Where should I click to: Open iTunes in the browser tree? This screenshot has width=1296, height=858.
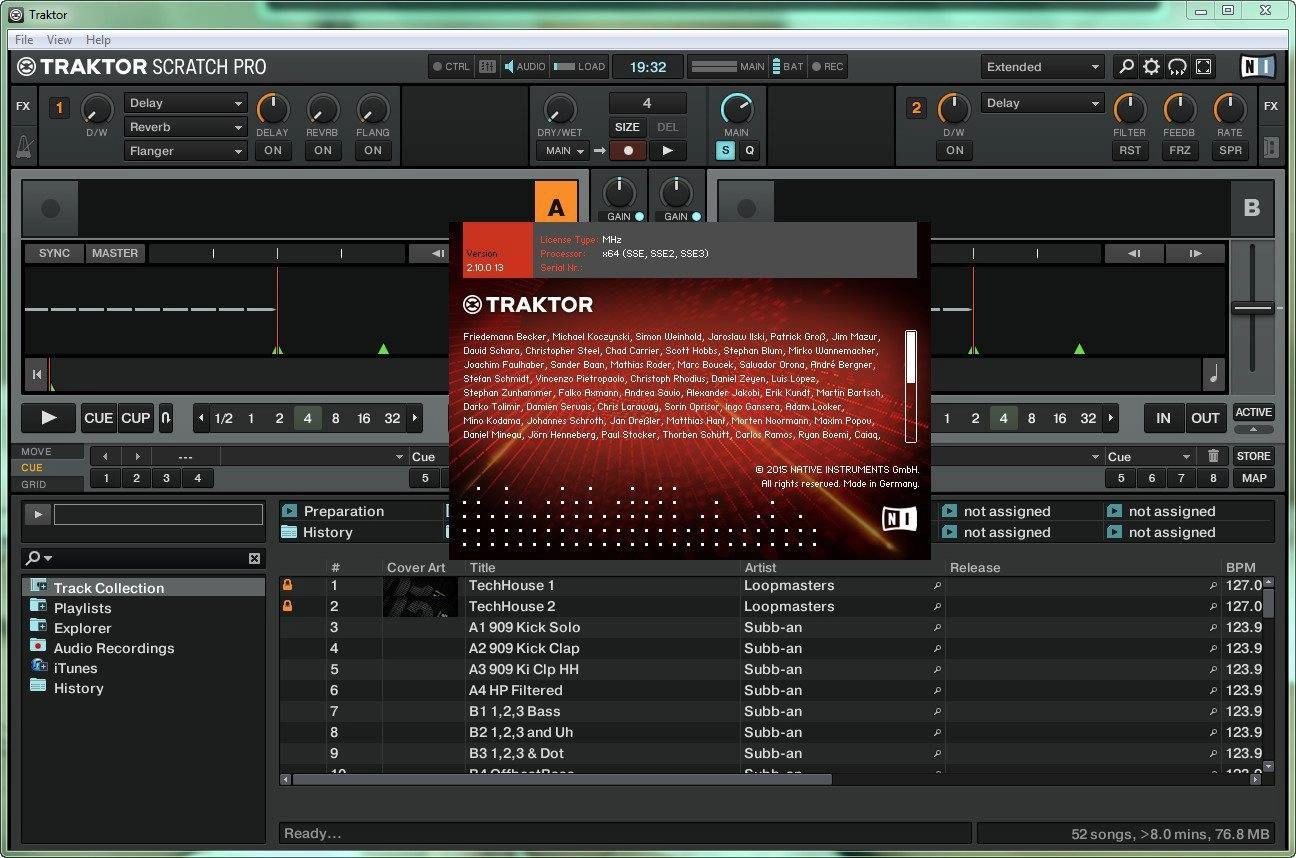(x=75, y=668)
